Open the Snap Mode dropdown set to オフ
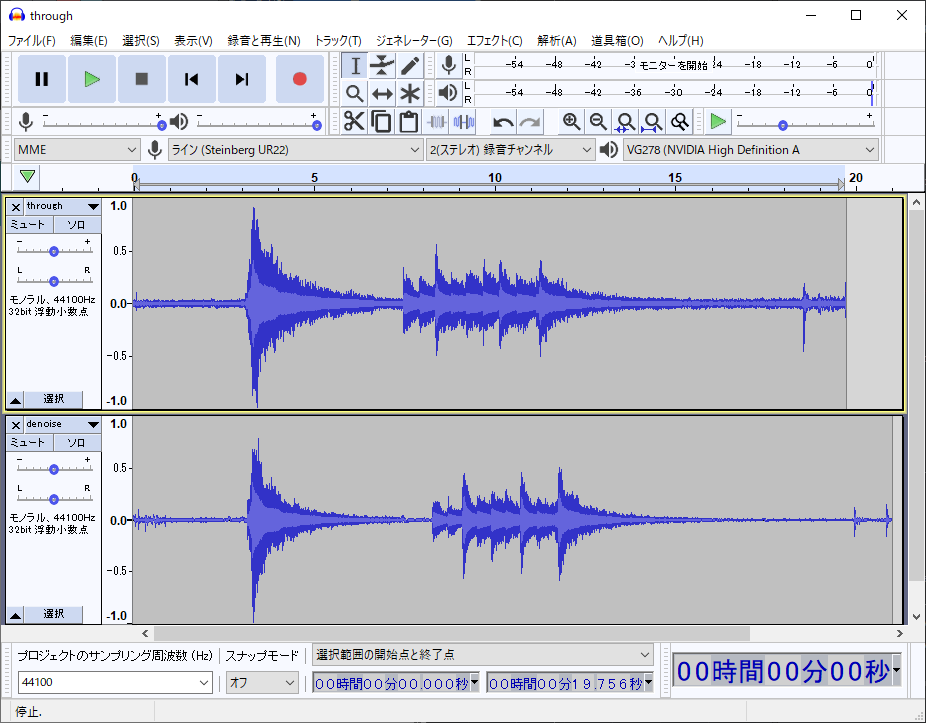The image size is (926, 723). coord(261,683)
